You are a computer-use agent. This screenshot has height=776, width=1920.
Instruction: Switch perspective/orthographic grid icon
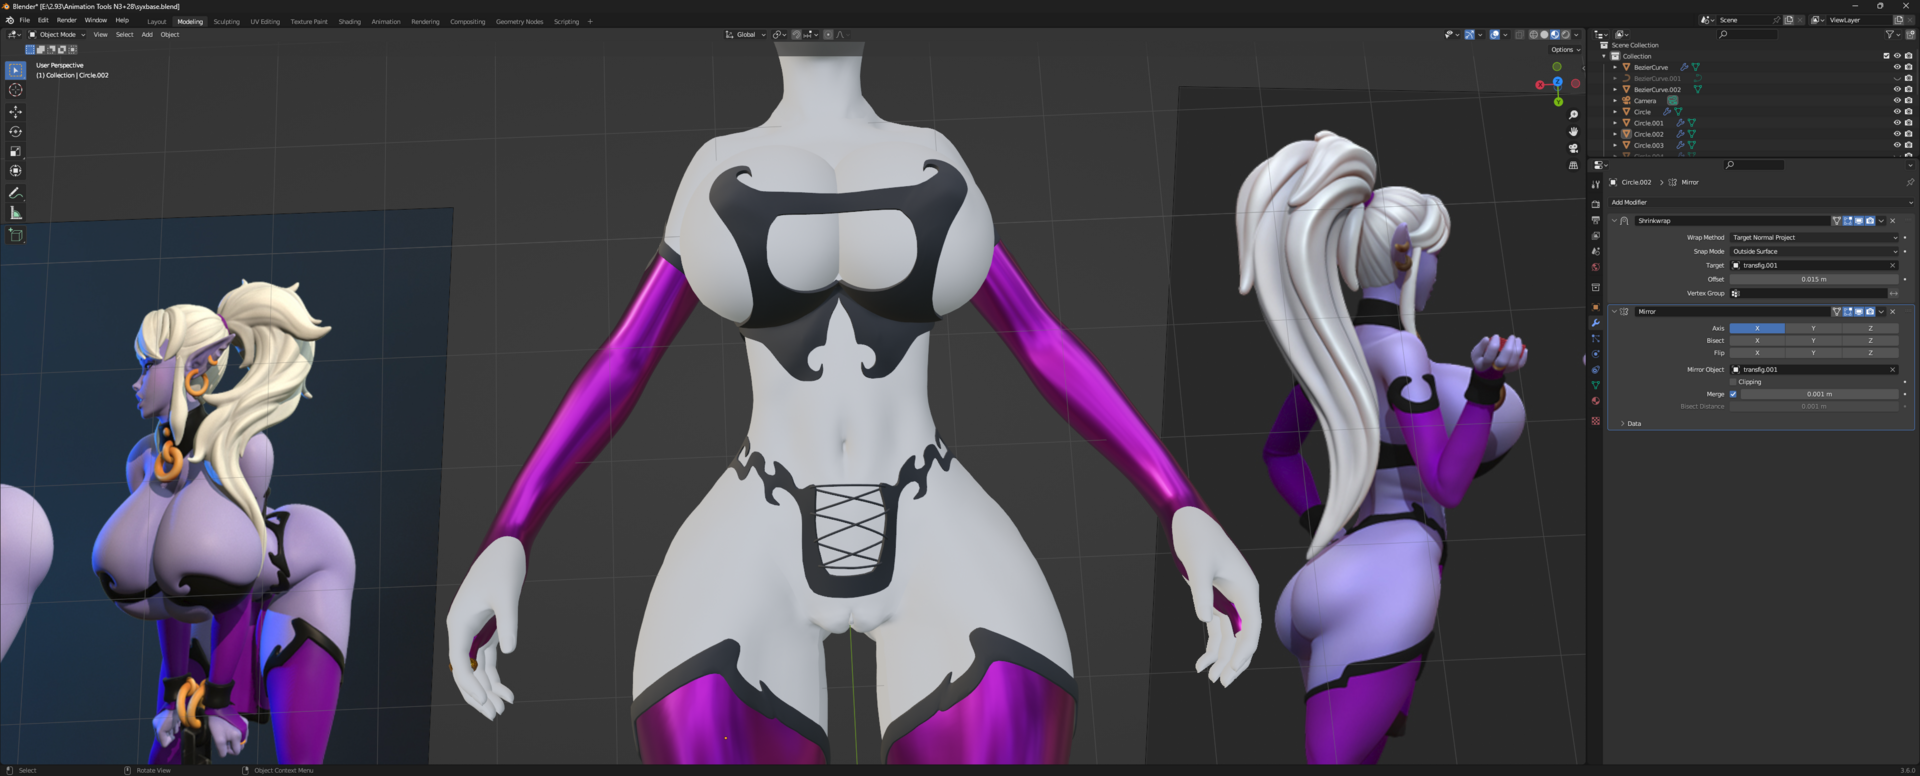pyautogui.click(x=1573, y=166)
